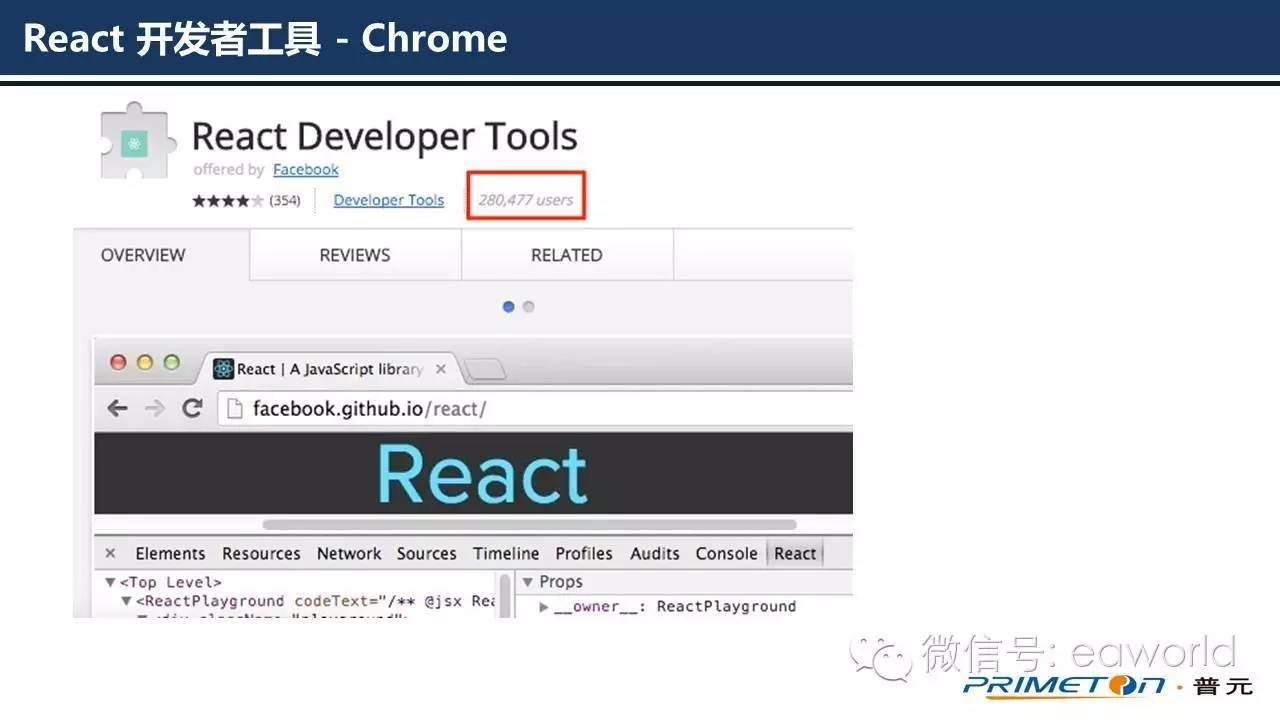Open the Developer Tools category link

[x=388, y=200]
